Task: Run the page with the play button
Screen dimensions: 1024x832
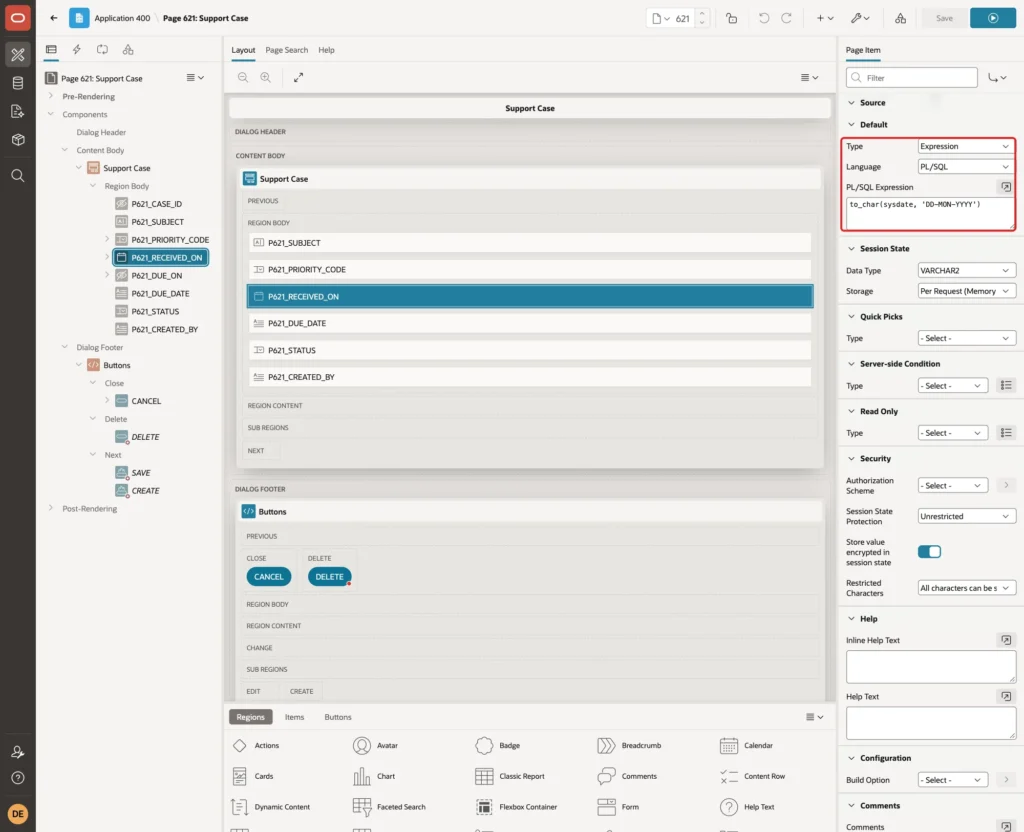Action: pyautogui.click(x=993, y=18)
